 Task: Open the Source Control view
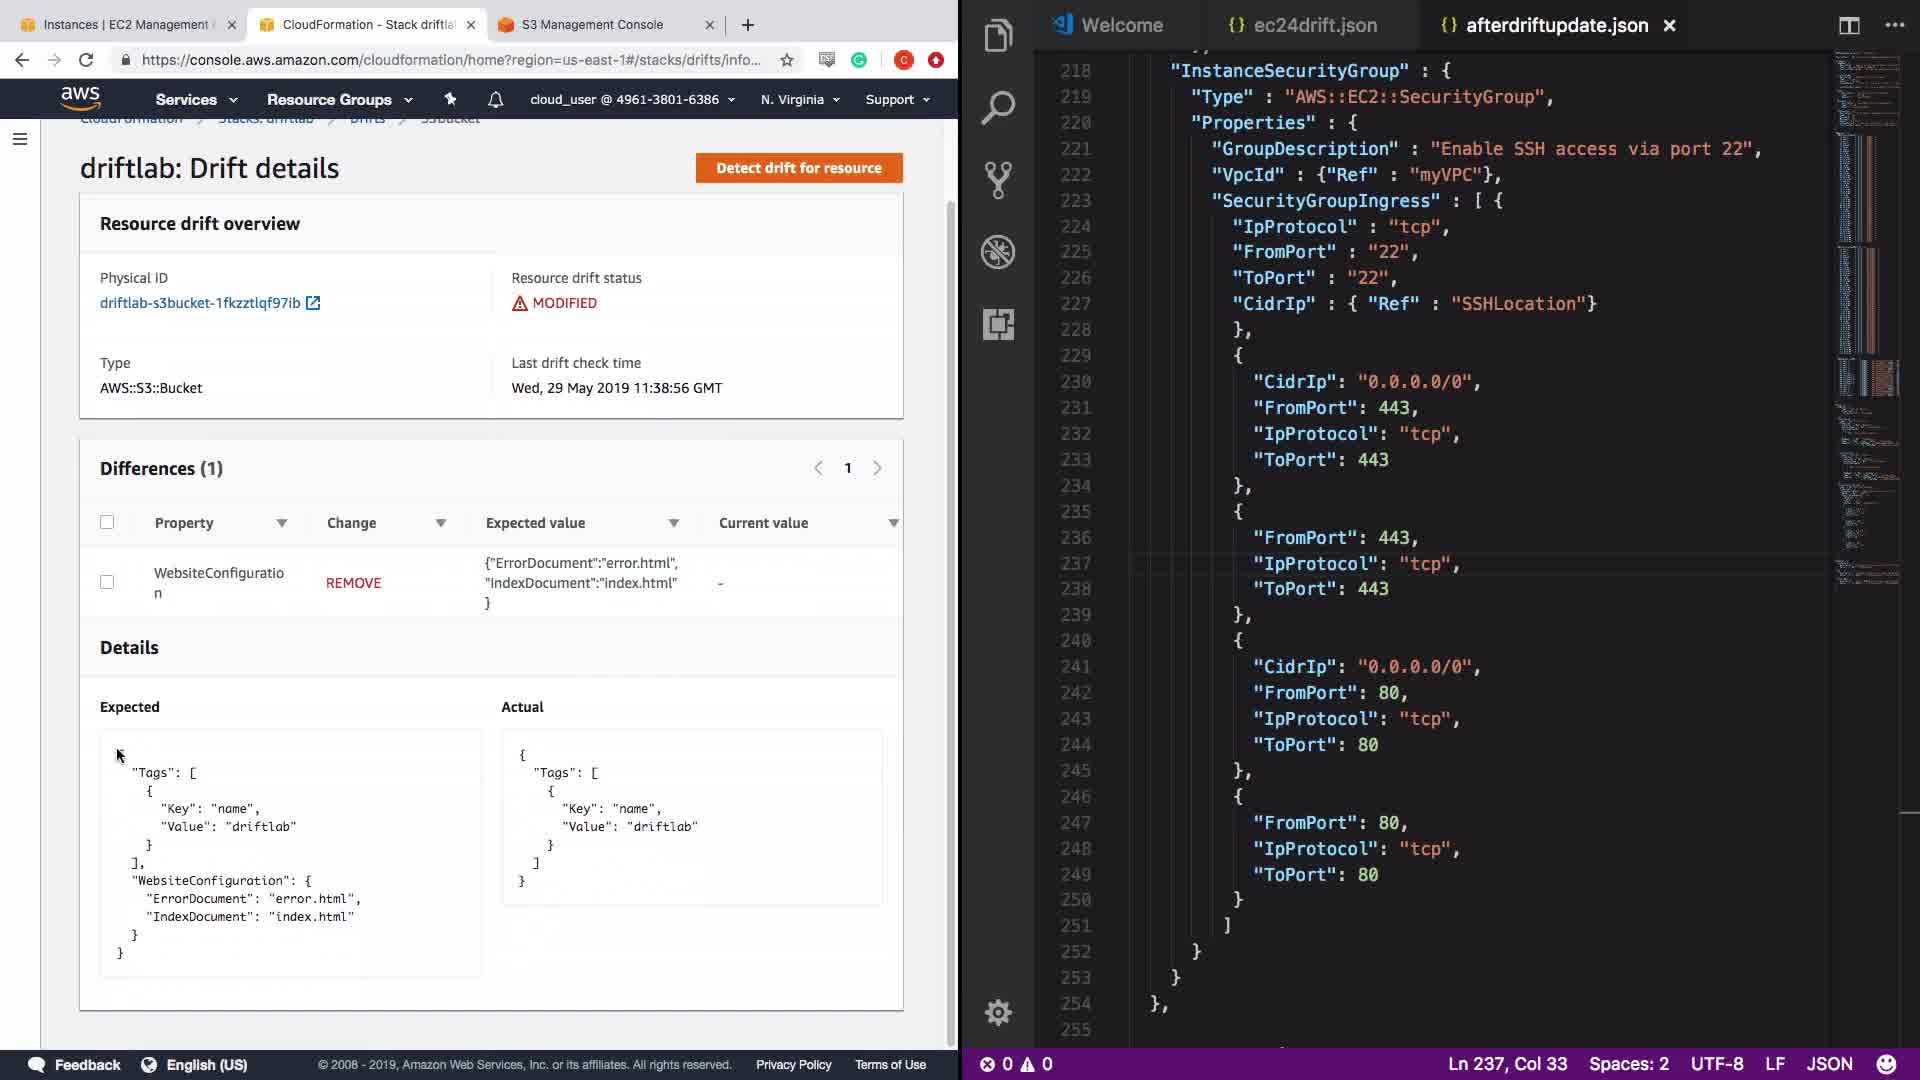pos(998,180)
